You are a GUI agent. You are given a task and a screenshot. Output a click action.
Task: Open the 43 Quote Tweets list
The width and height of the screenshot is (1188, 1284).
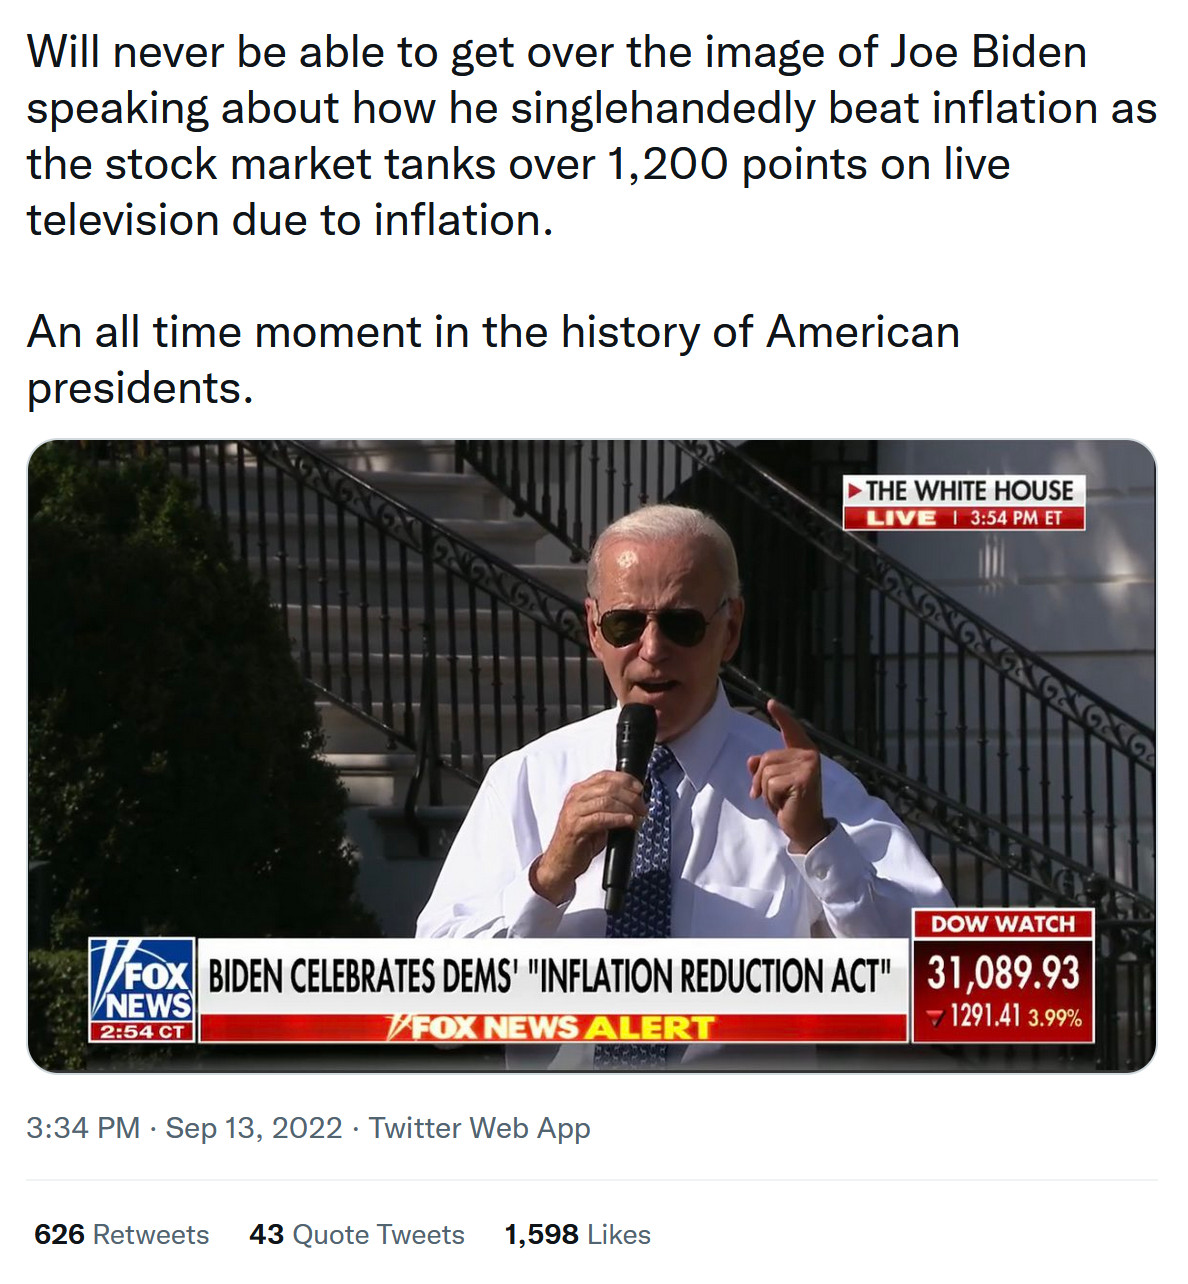[x=357, y=1235]
